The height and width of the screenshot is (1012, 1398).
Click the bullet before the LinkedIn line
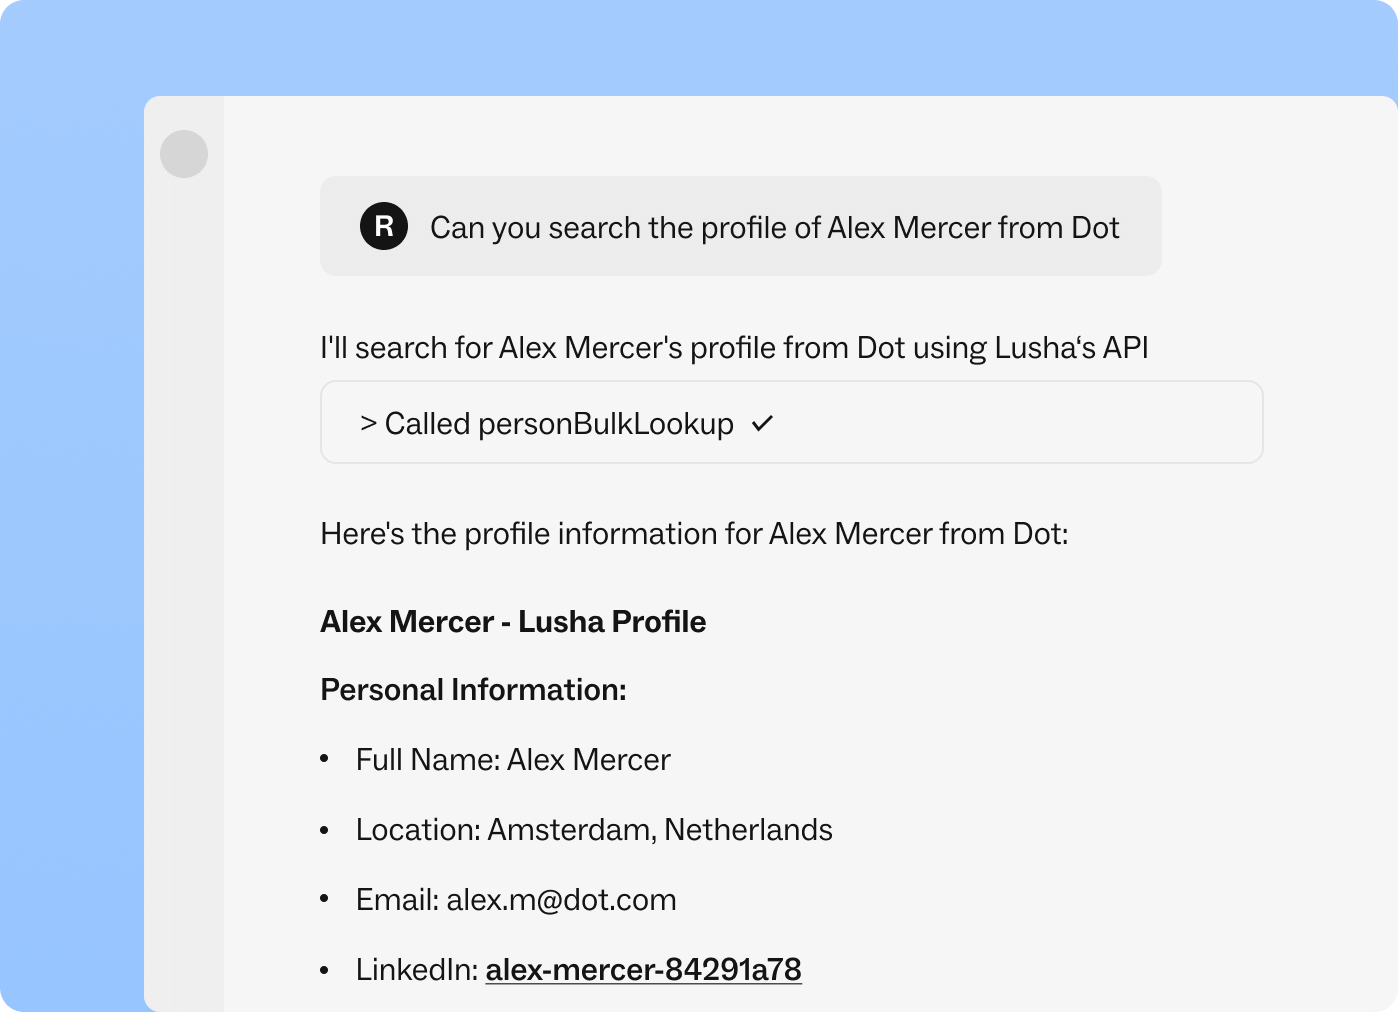coord(324,969)
